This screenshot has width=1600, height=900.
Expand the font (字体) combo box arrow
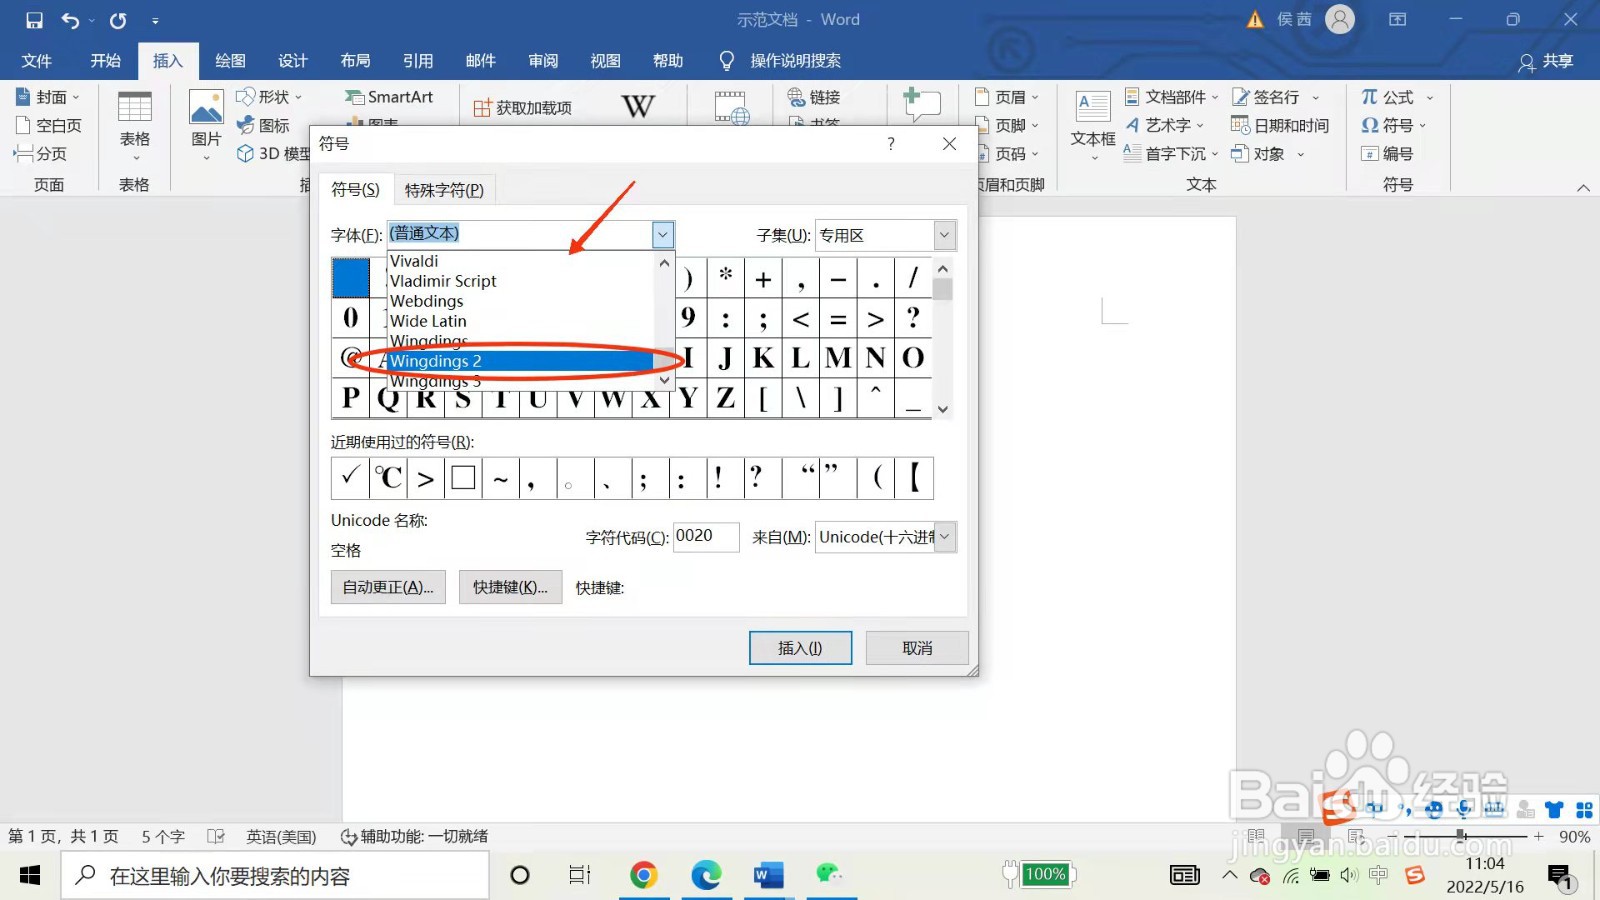point(663,235)
